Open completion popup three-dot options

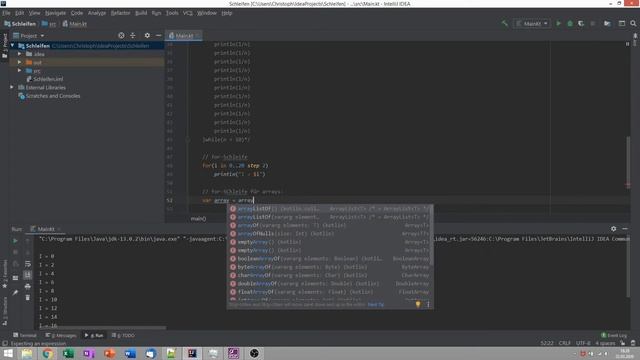[428, 304]
